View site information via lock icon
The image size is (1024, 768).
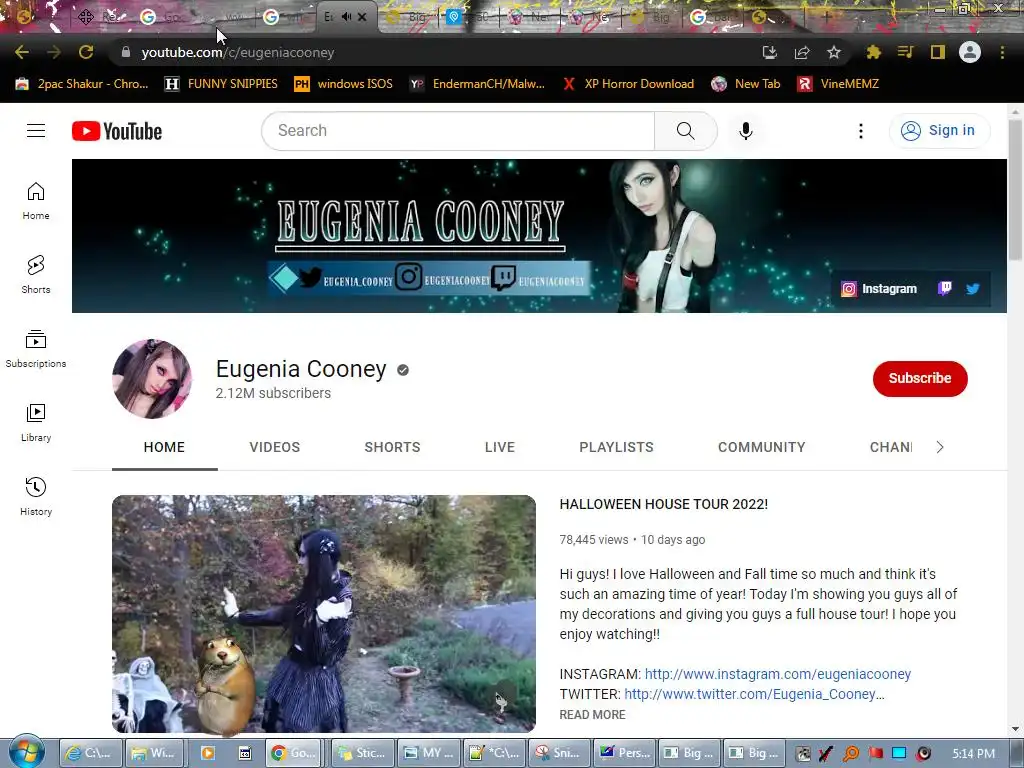(126, 52)
